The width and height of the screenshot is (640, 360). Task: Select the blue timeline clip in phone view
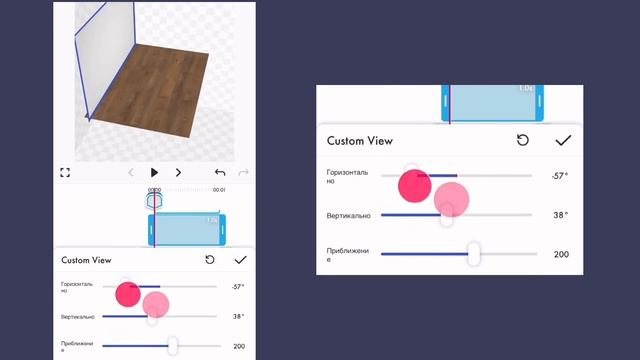click(x=187, y=229)
